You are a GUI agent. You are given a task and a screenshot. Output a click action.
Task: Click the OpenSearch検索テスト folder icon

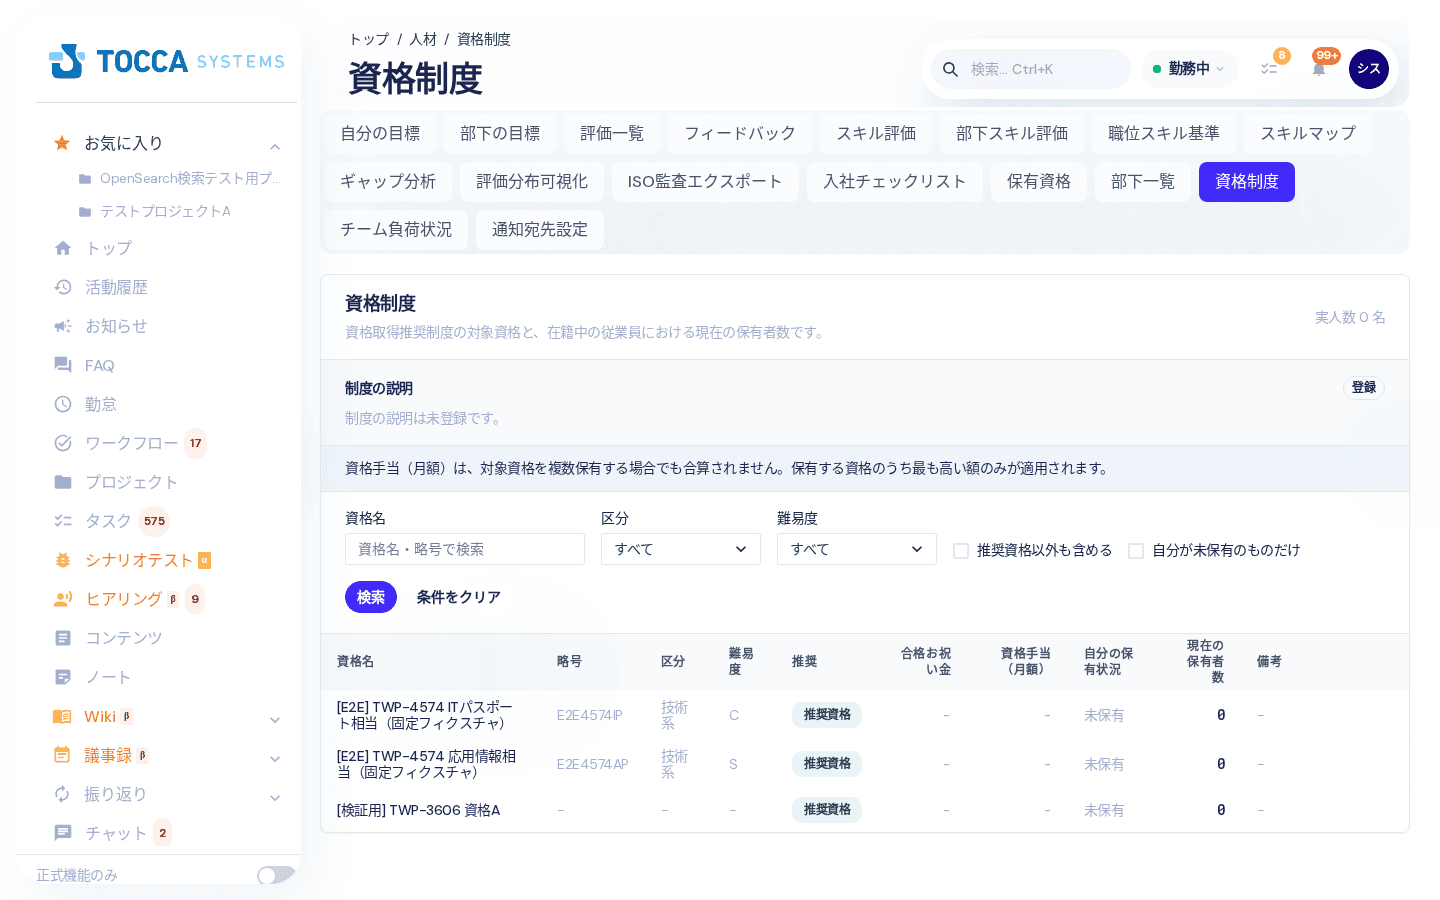pyautogui.click(x=85, y=179)
